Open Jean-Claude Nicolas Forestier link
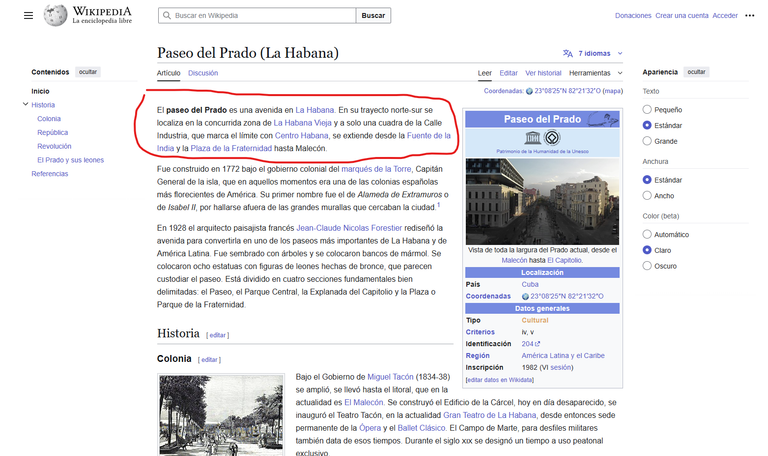768x456 pixels. click(x=349, y=228)
